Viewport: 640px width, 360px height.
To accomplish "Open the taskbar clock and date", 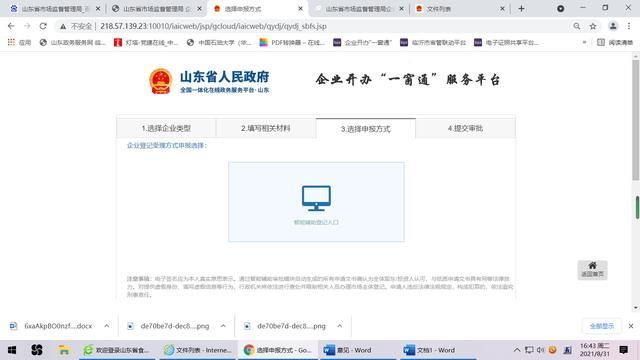I will tap(595, 350).
